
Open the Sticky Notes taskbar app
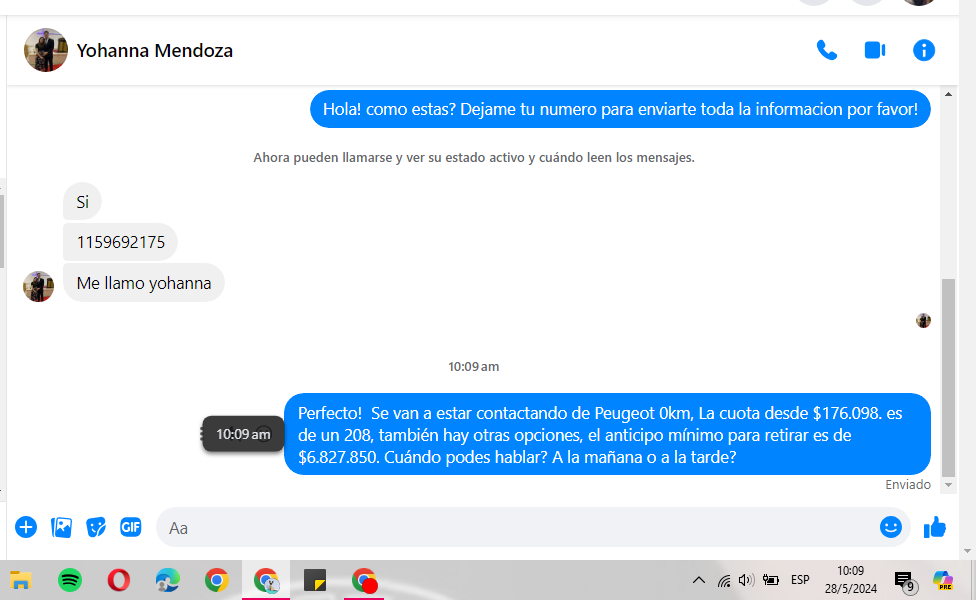point(315,581)
